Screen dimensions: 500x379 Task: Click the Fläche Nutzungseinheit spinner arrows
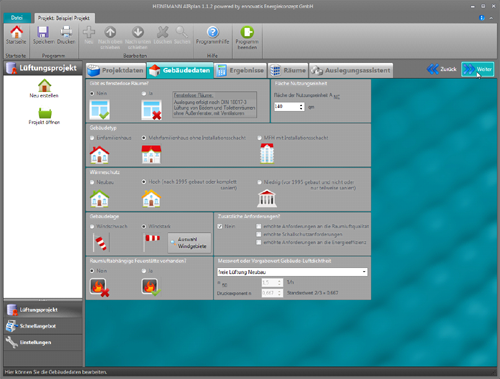coord(301,107)
